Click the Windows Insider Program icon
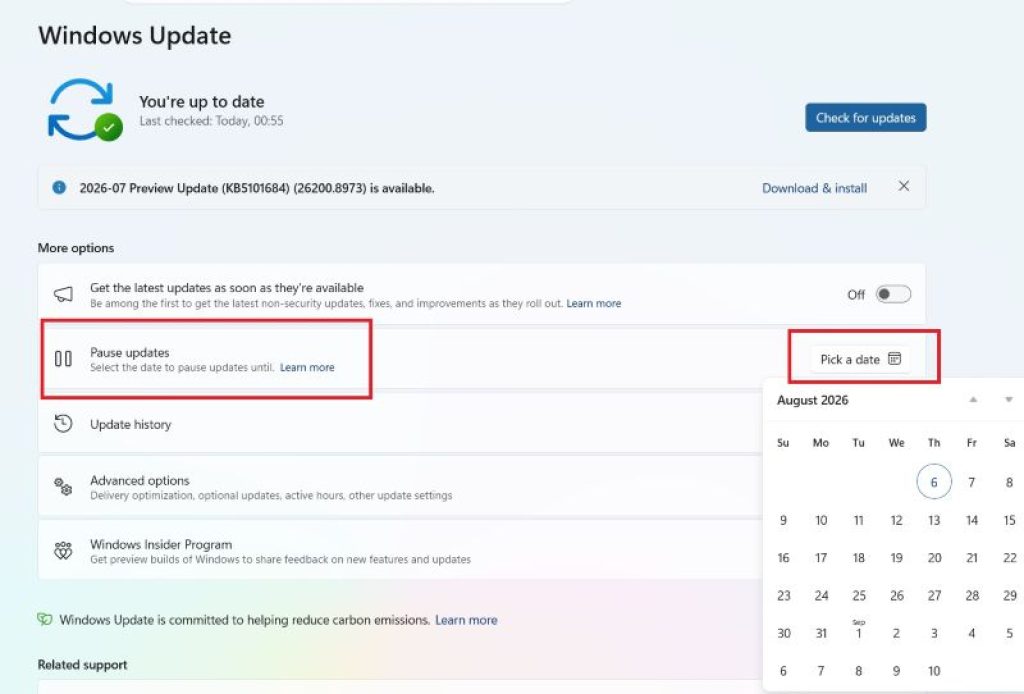 (x=63, y=551)
